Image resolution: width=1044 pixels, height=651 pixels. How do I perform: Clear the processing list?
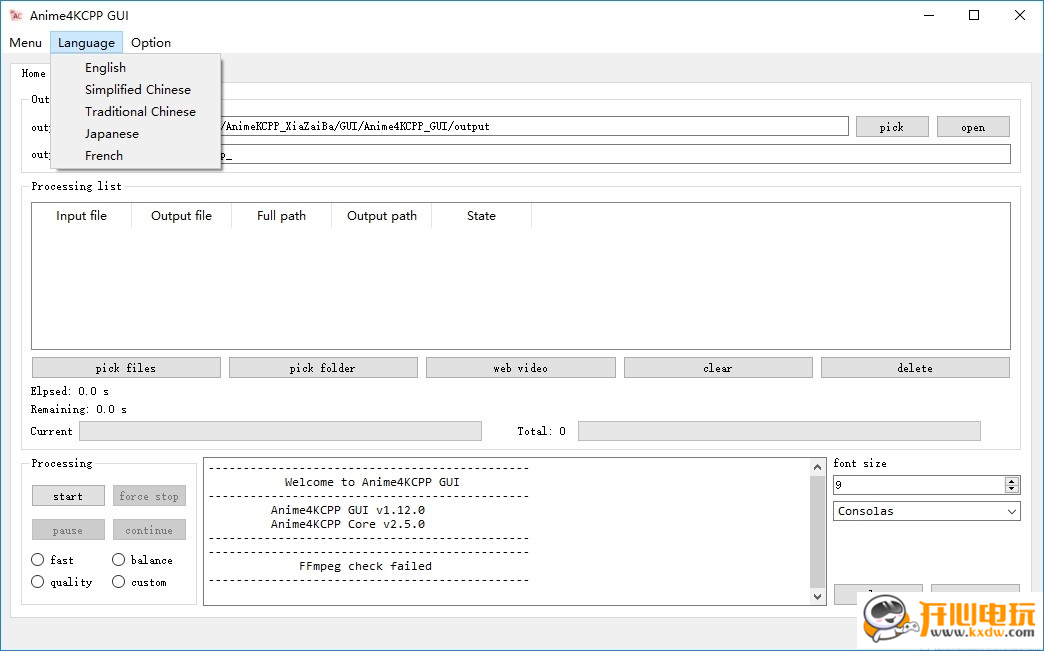click(x=718, y=367)
